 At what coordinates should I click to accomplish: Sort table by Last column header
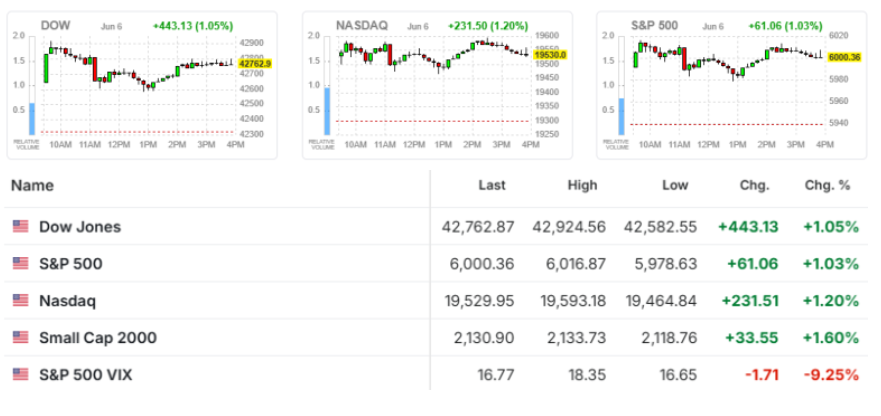coord(492,186)
